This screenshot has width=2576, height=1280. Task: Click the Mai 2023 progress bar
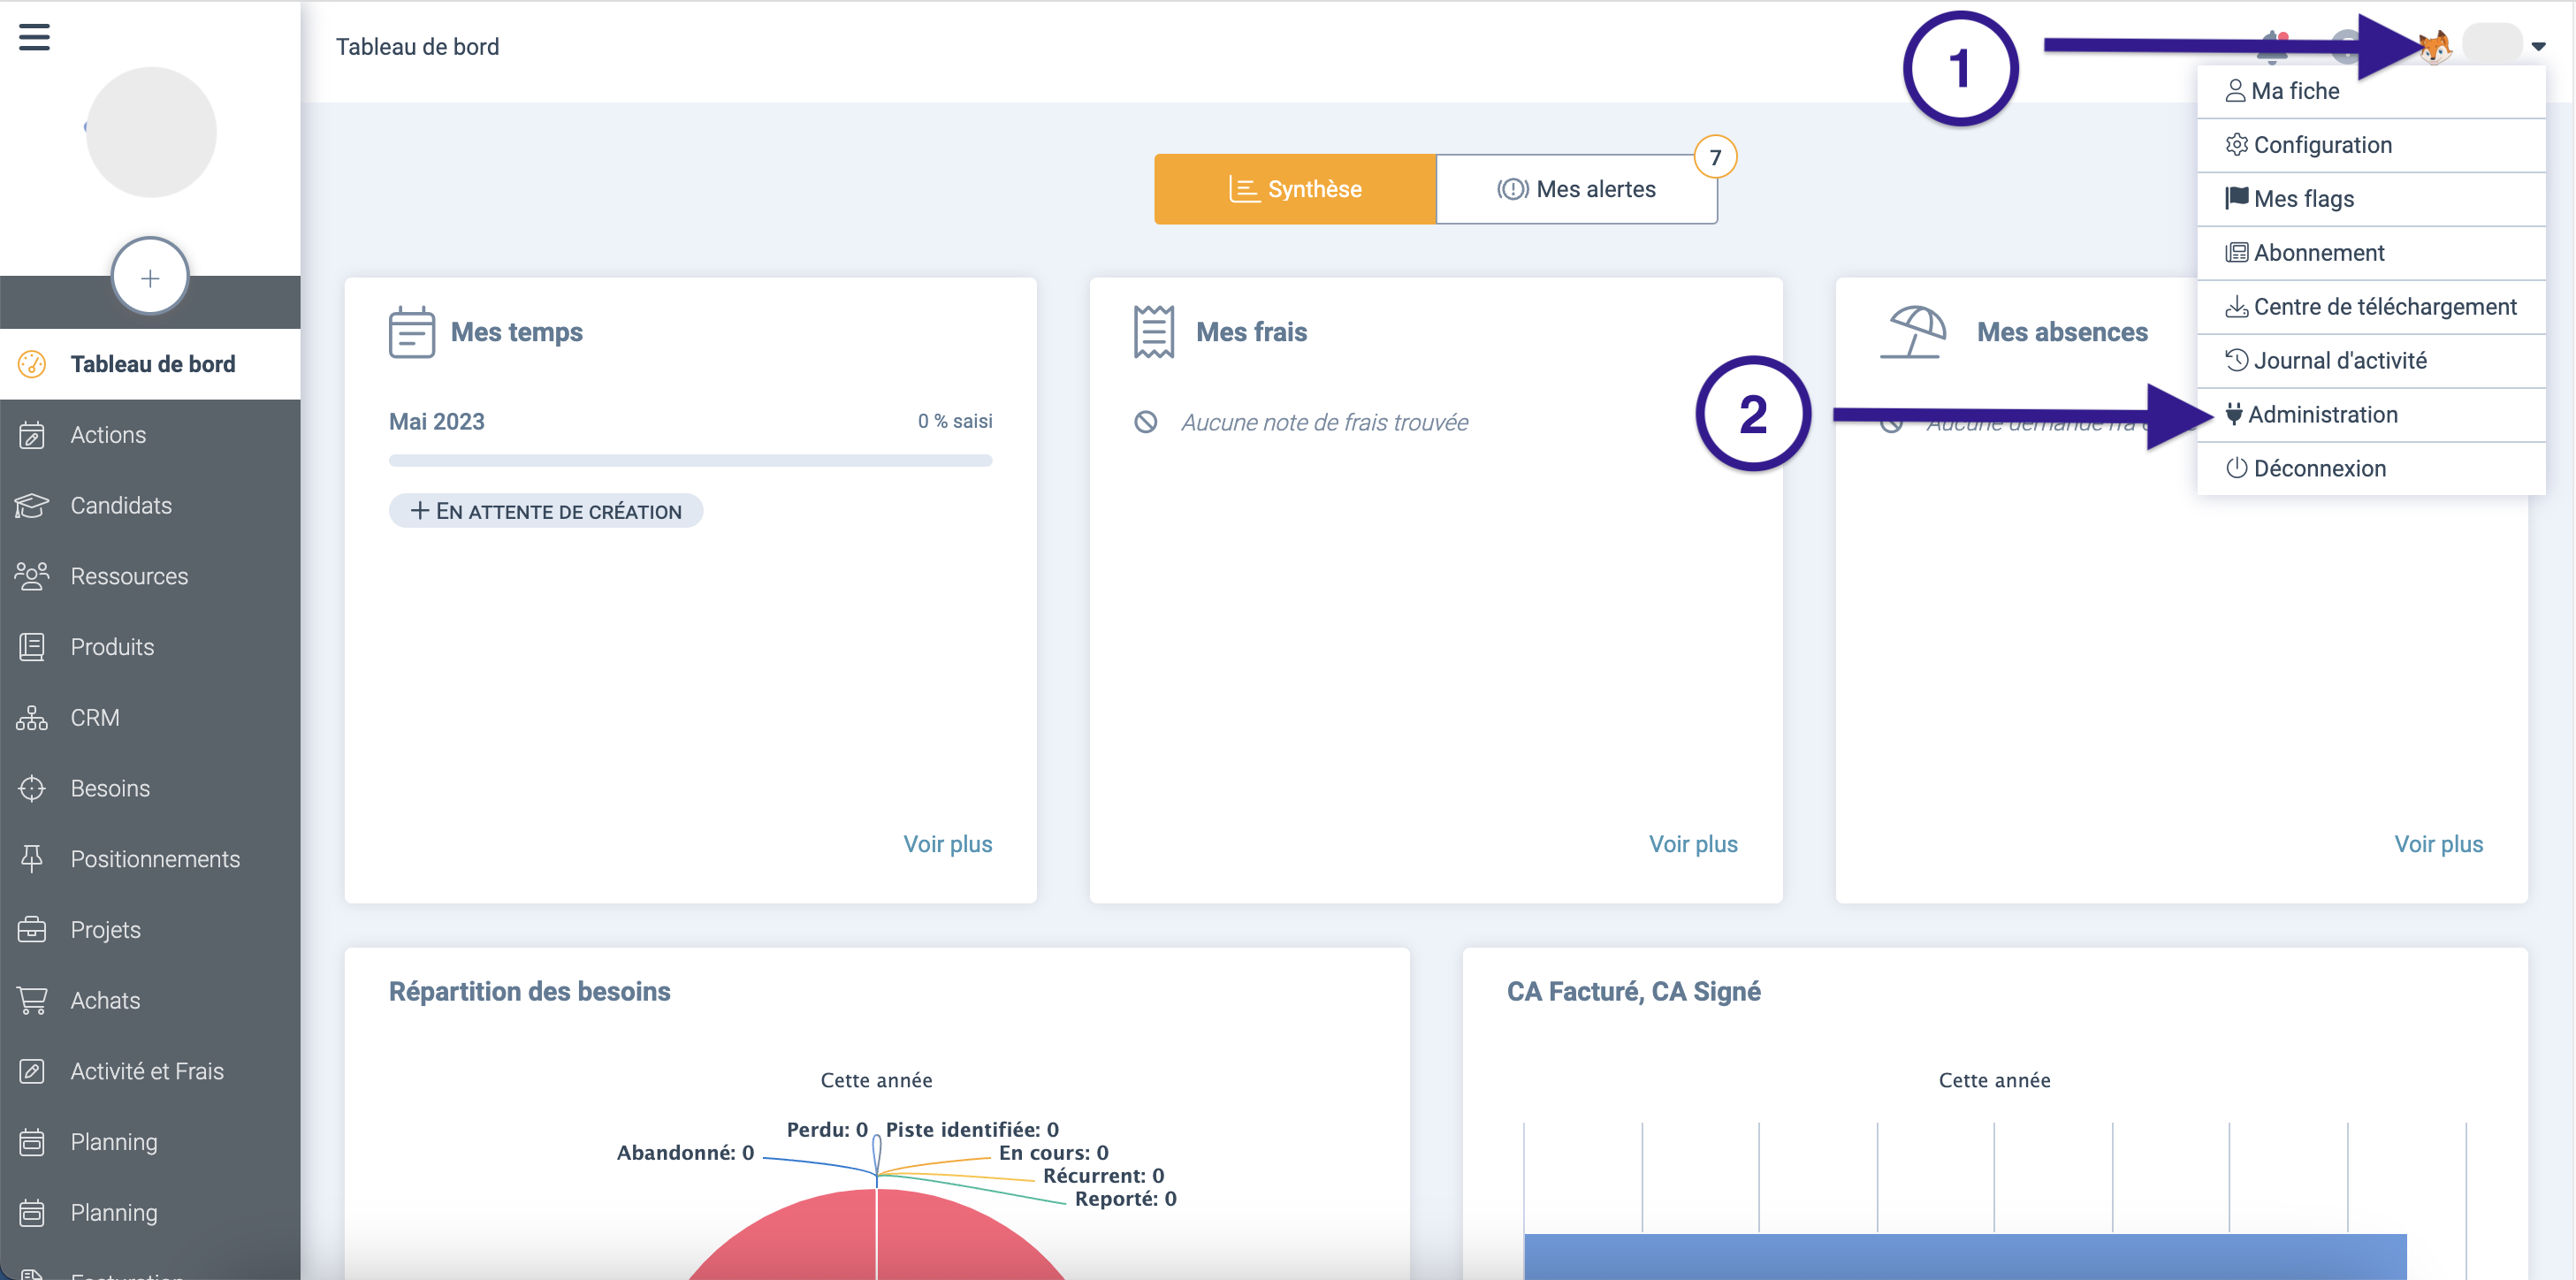tap(690, 461)
